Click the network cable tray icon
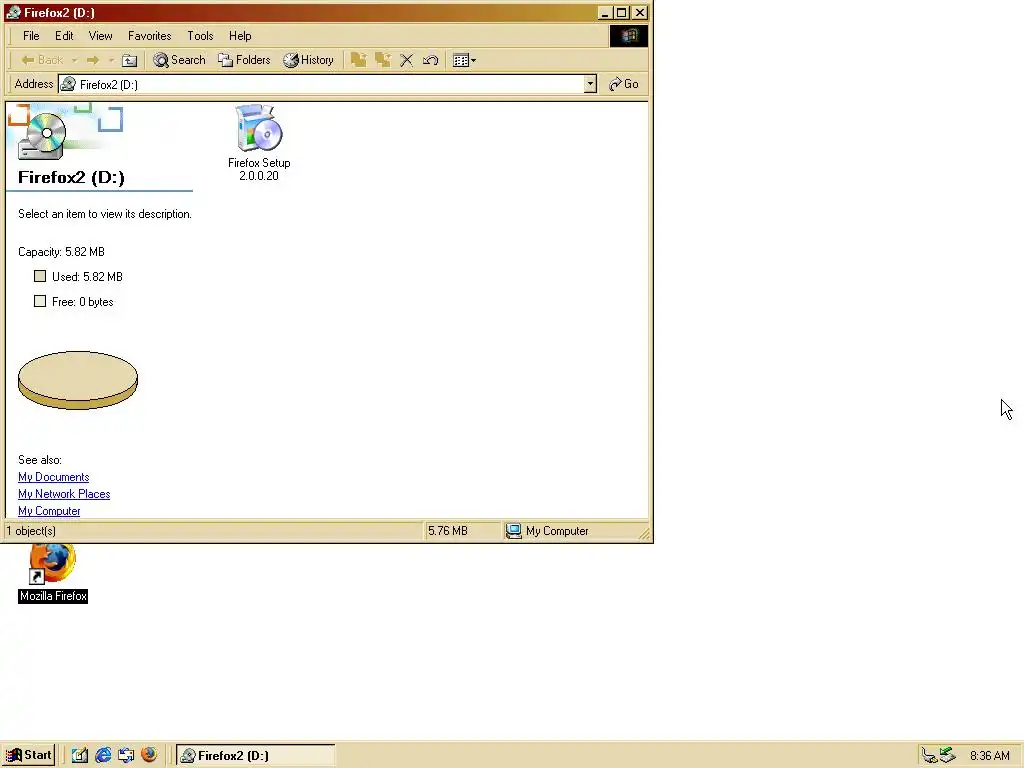Image resolution: width=1024 pixels, height=768 pixels. (x=929, y=756)
